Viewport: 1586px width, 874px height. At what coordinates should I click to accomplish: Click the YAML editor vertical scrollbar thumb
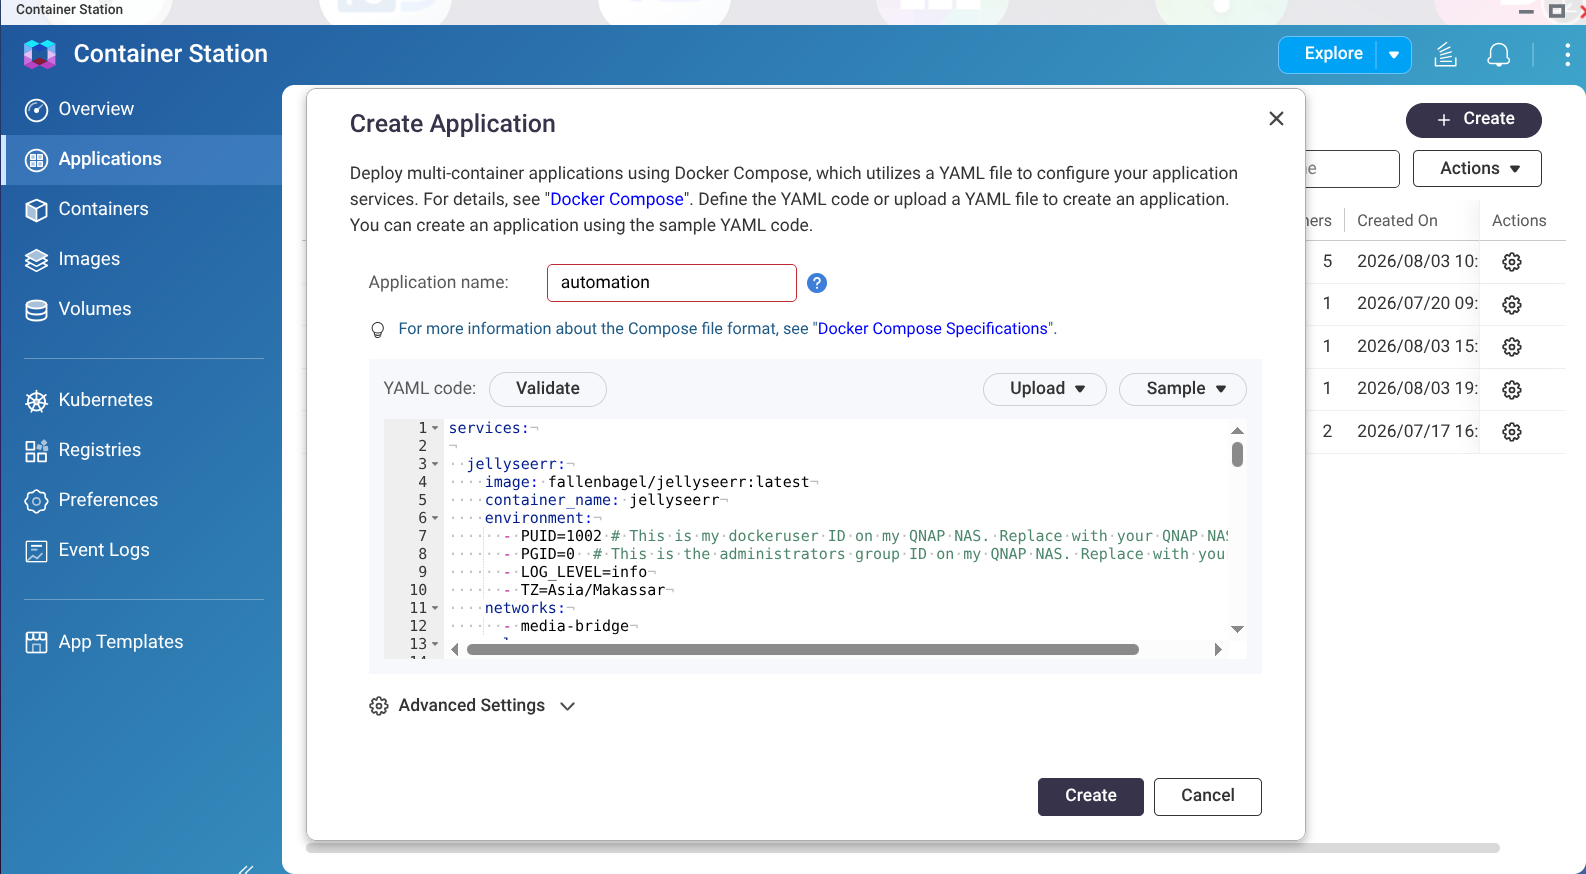click(1237, 455)
